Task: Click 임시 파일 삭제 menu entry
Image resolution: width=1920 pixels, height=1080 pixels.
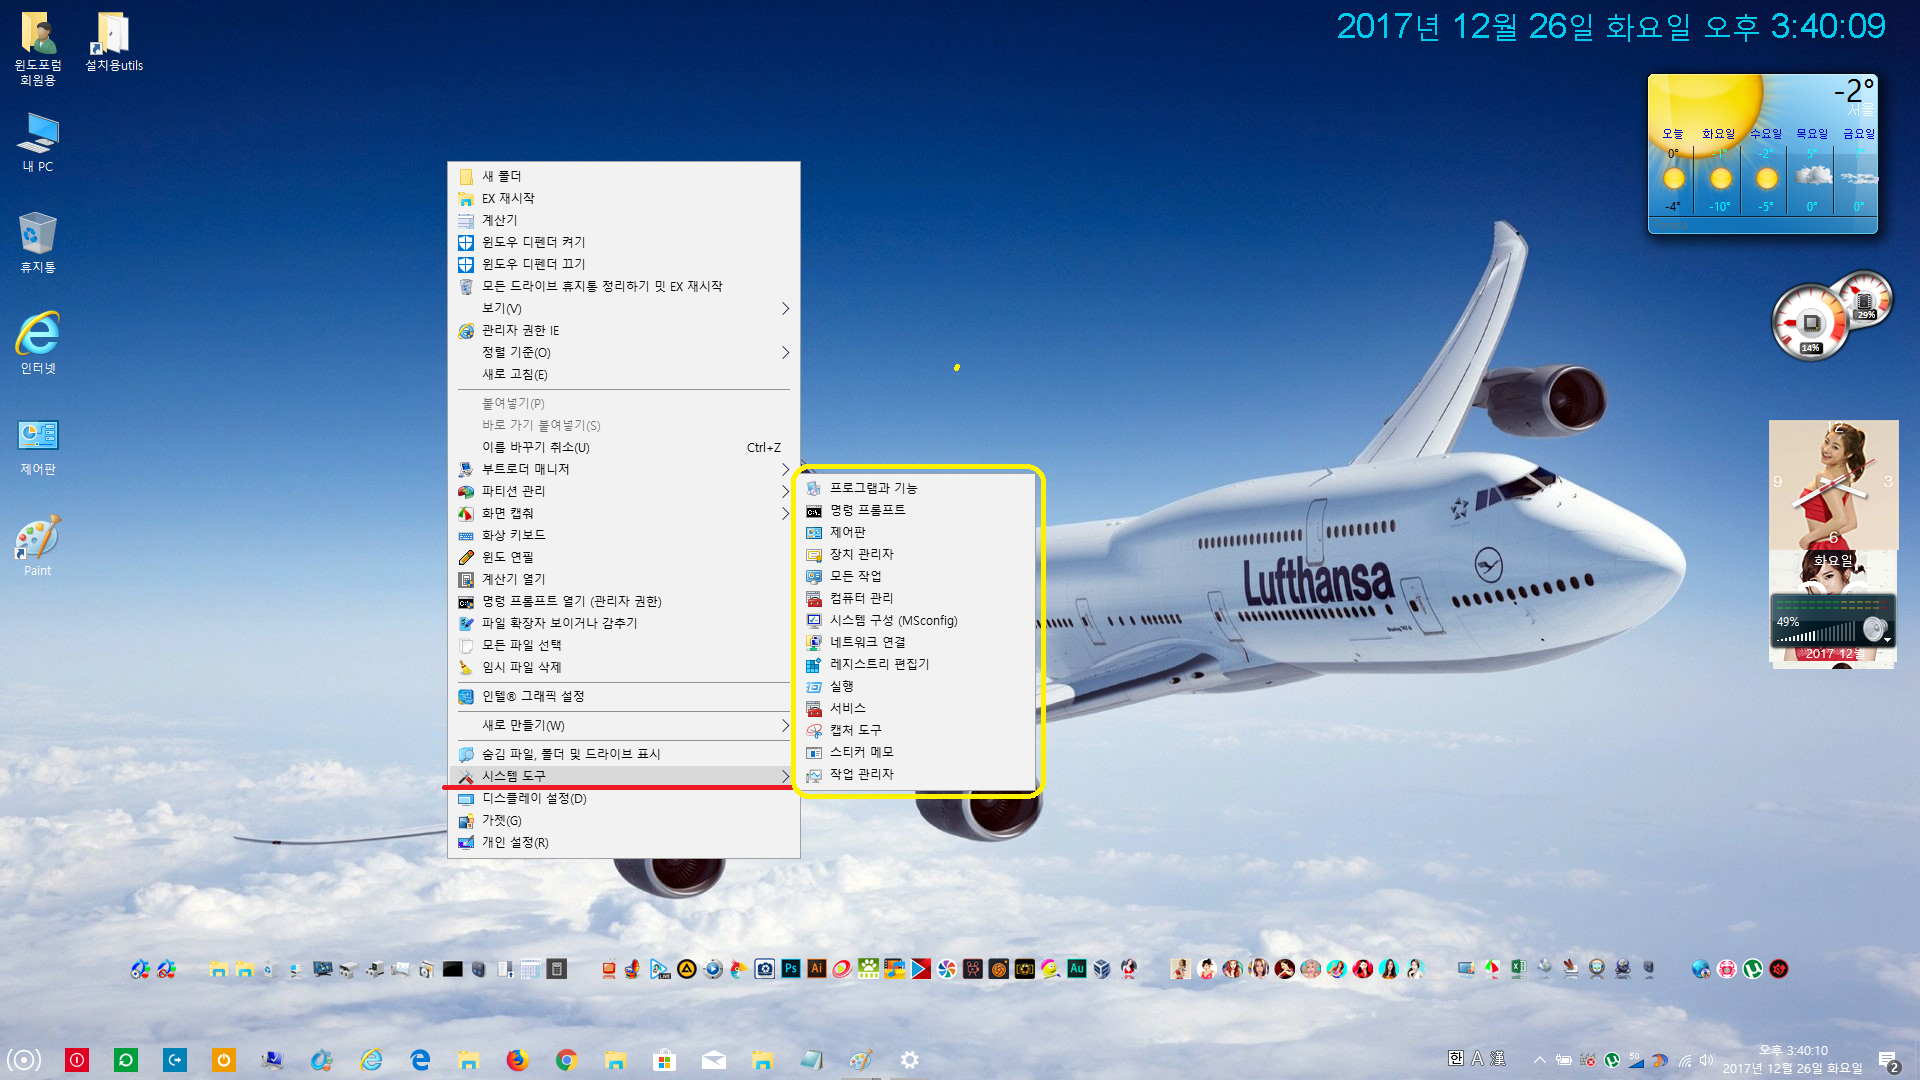Action: click(624, 667)
